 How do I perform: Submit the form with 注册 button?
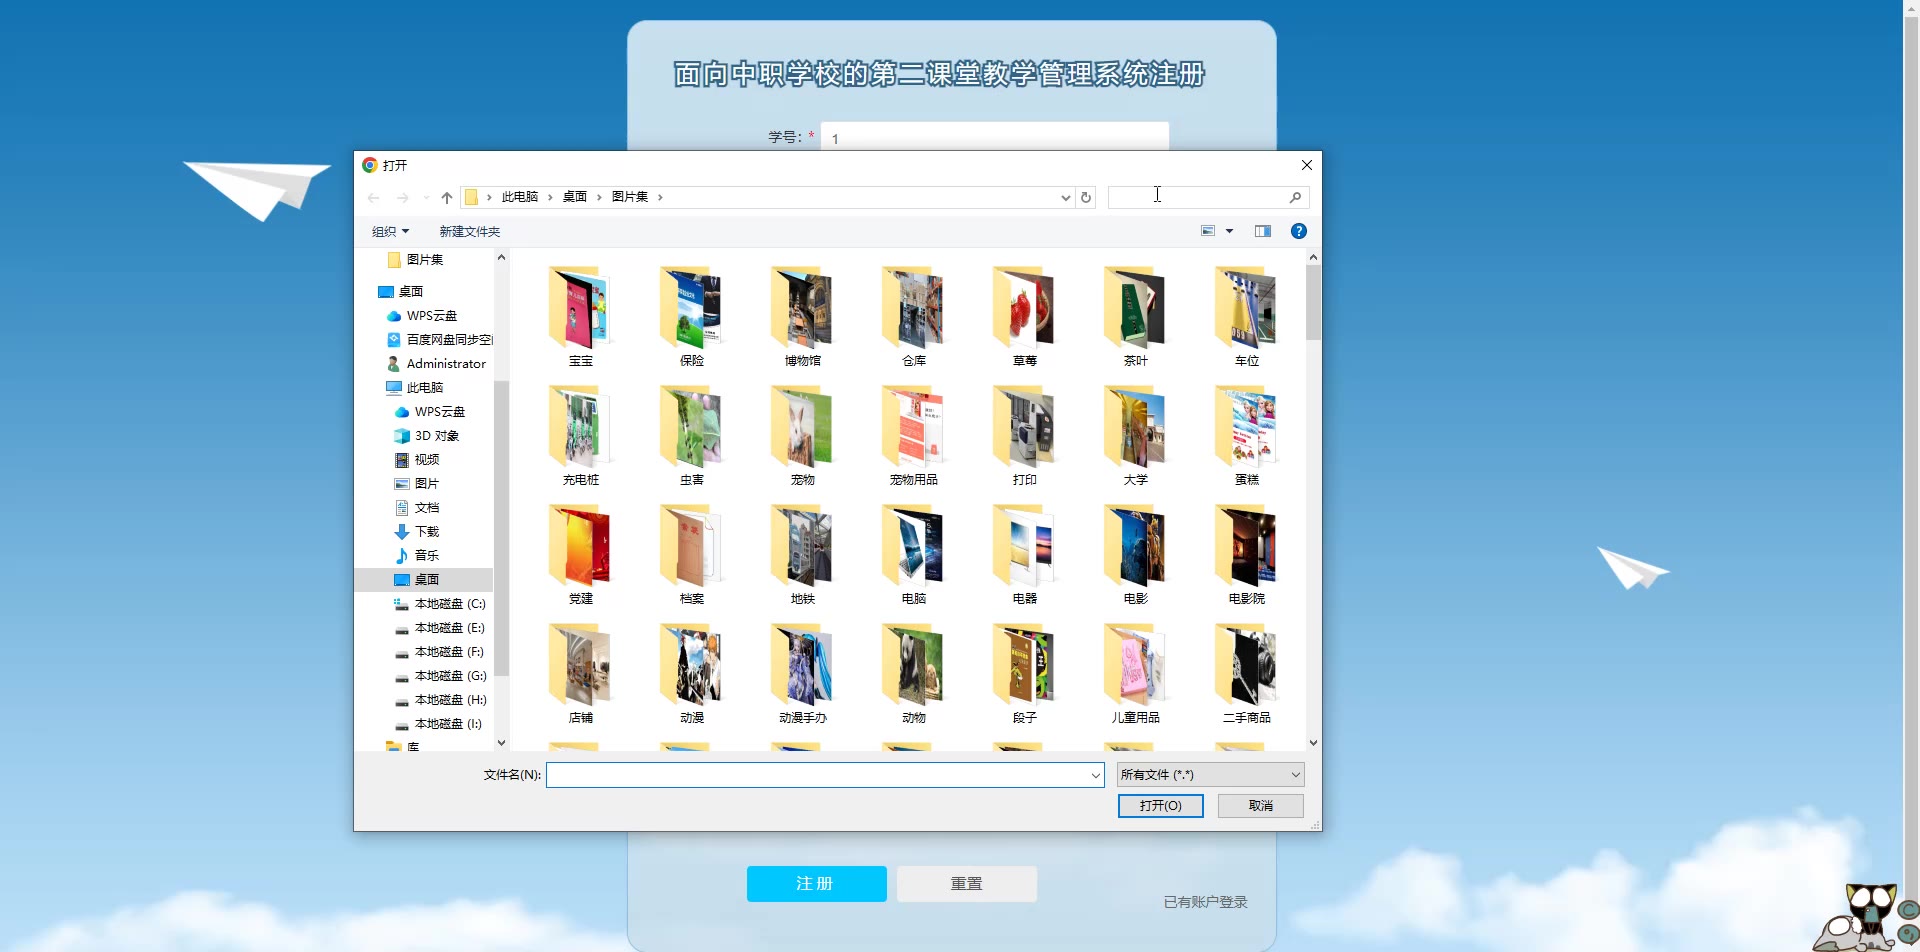pyautogui.click(x=817, y=884)
